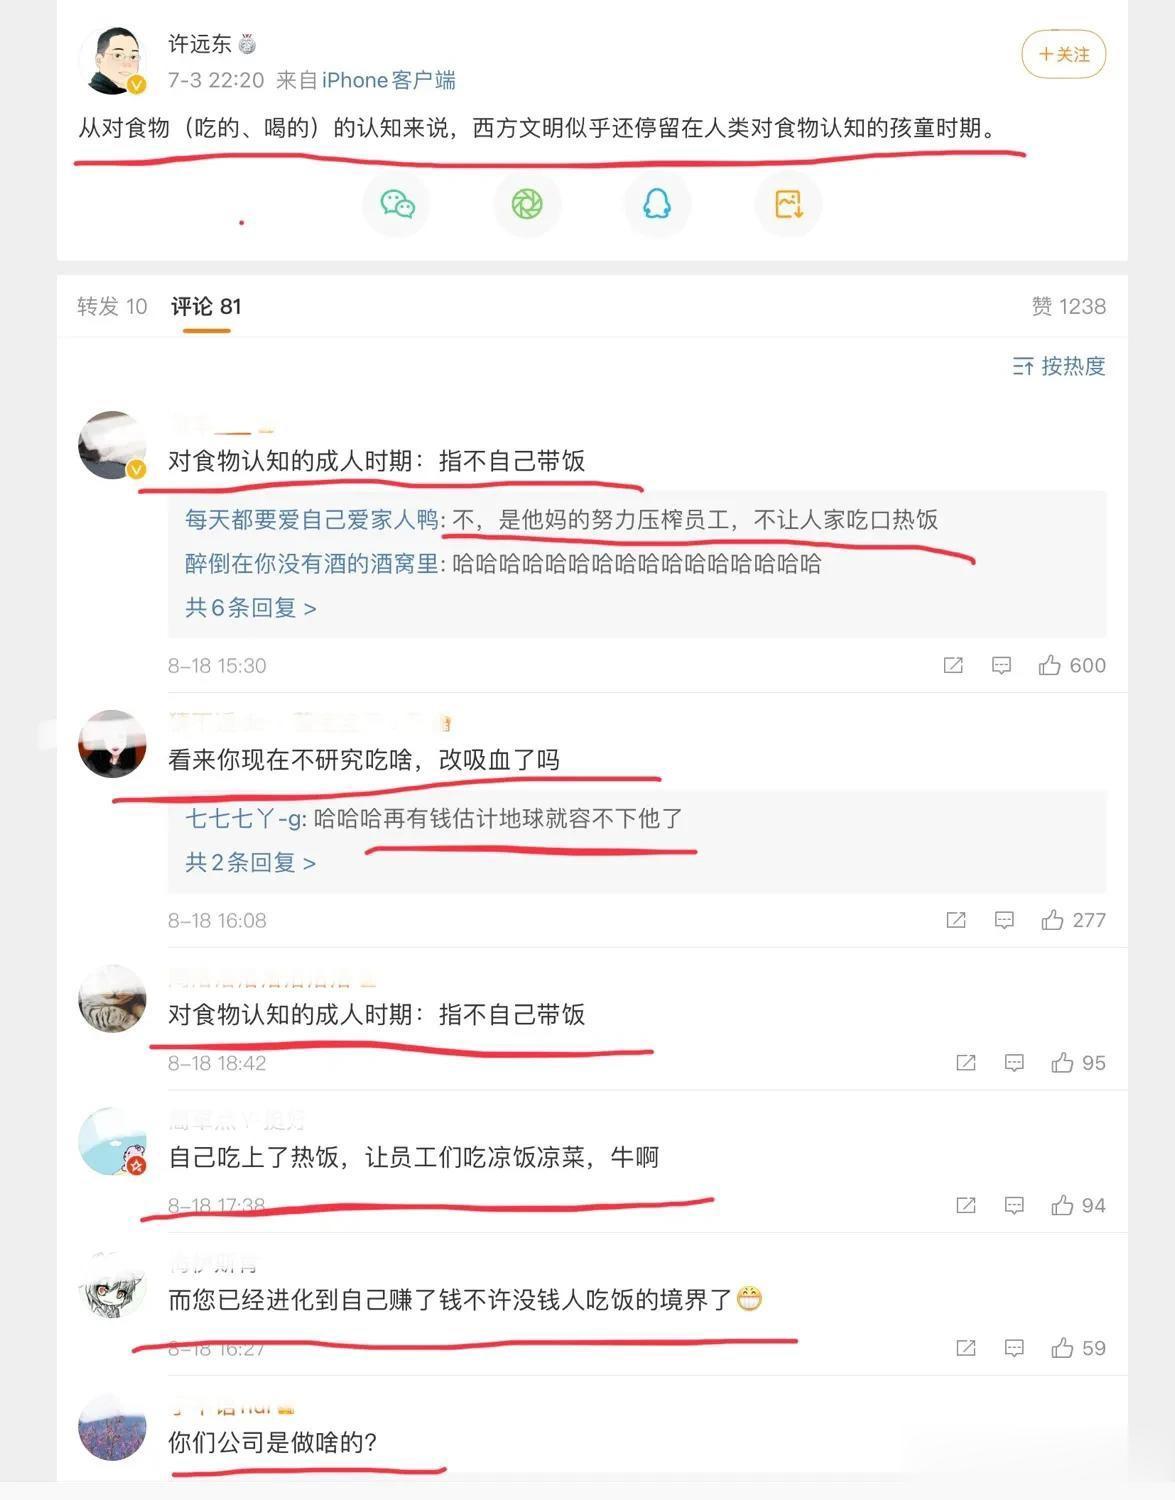Reply to the comment posted 8-18 16:08
Viewport: 1175px width, 1500px height.
pos(1004,920)
